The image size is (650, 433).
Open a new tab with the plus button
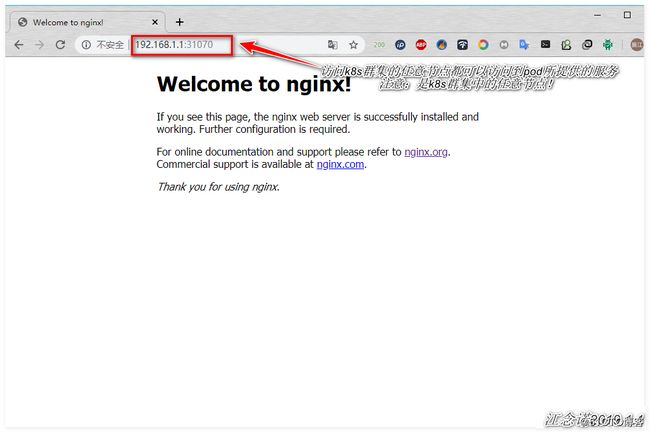(x=179, y=22)
